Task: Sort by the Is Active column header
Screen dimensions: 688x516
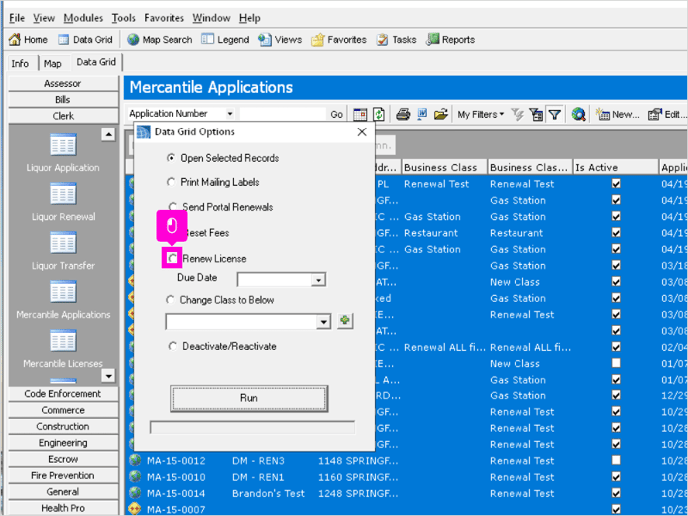Action: [x=616, y=167]
